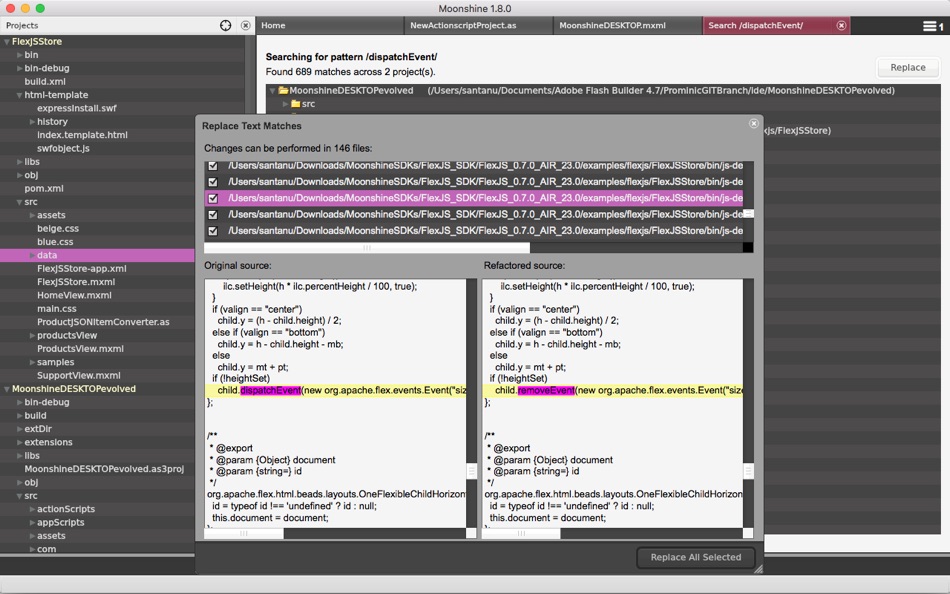Close the Replace Text Matches dialog
Screen dimensions: 950x594
(x=754, y=124)
